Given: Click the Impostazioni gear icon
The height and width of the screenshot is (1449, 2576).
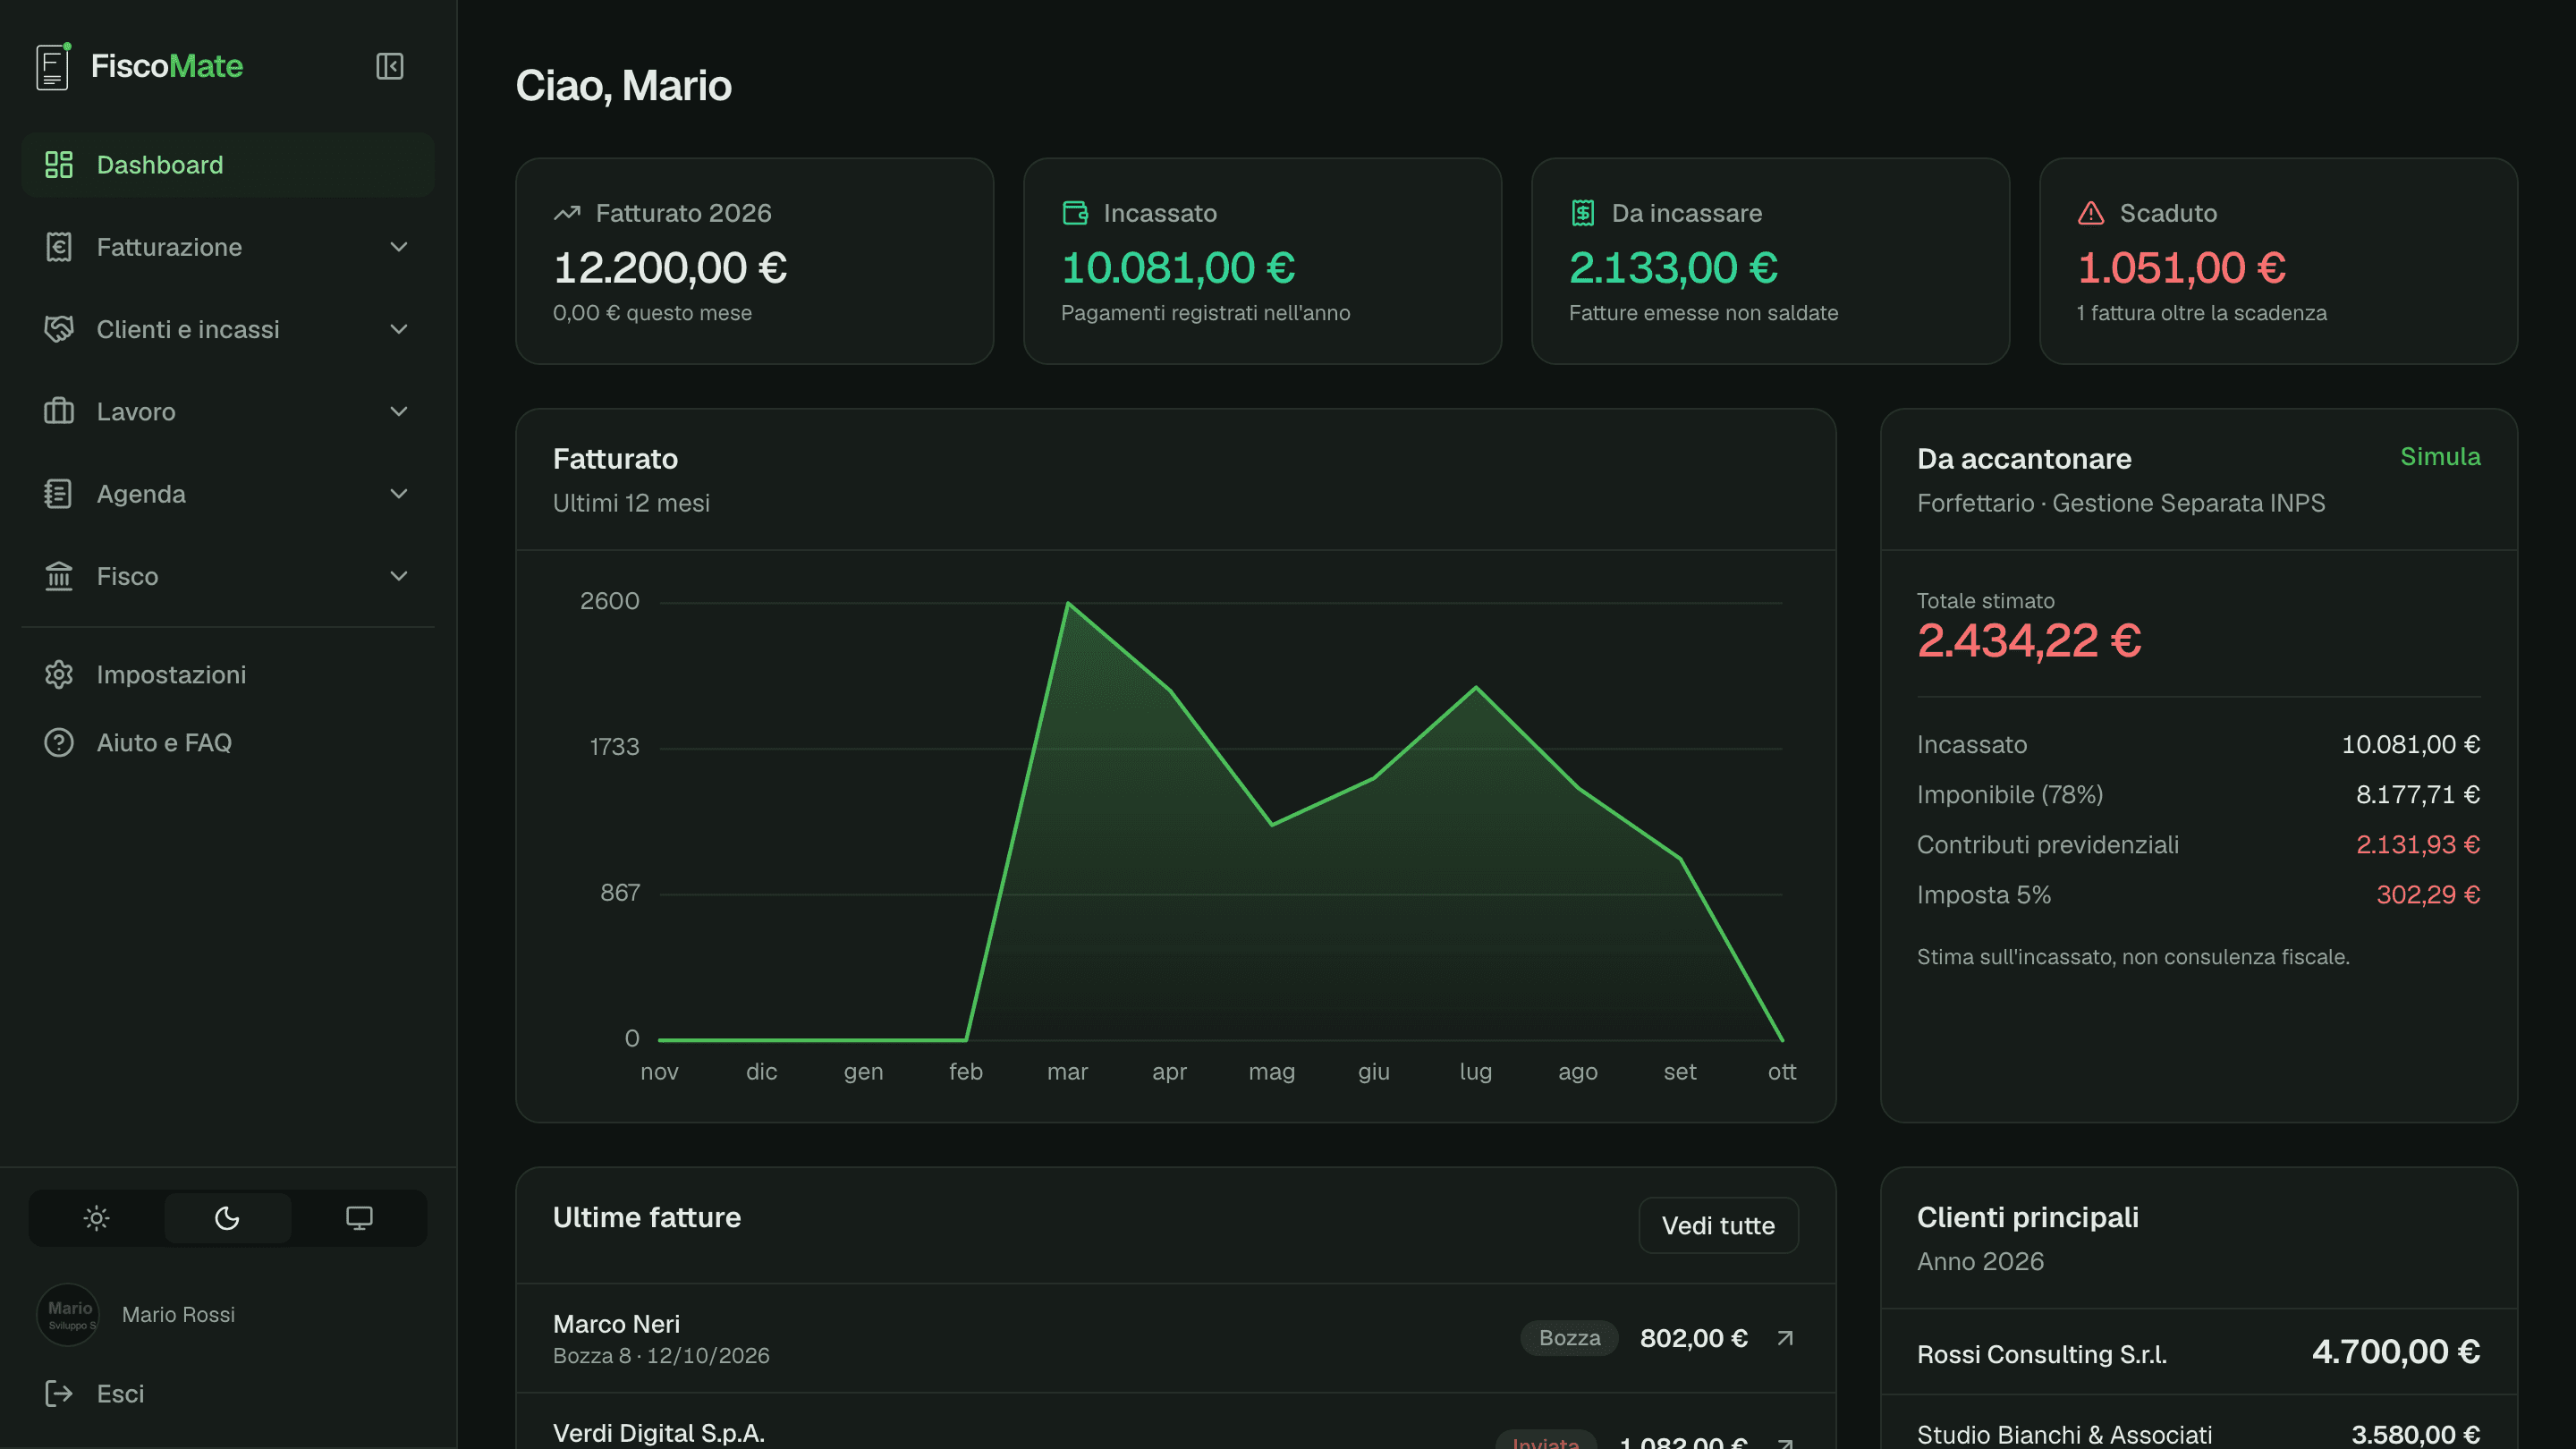Looking at the screenshot, I should click(x=59, y=675).
